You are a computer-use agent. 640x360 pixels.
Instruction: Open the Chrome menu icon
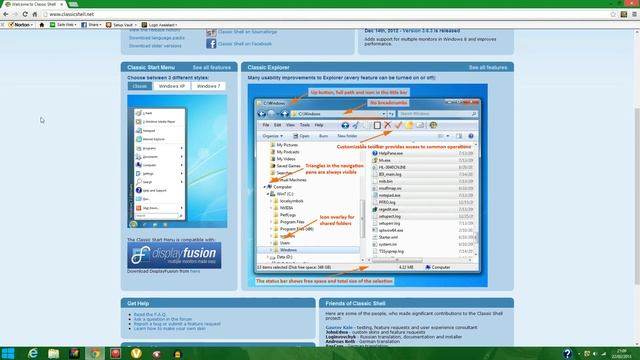(634, 14)
